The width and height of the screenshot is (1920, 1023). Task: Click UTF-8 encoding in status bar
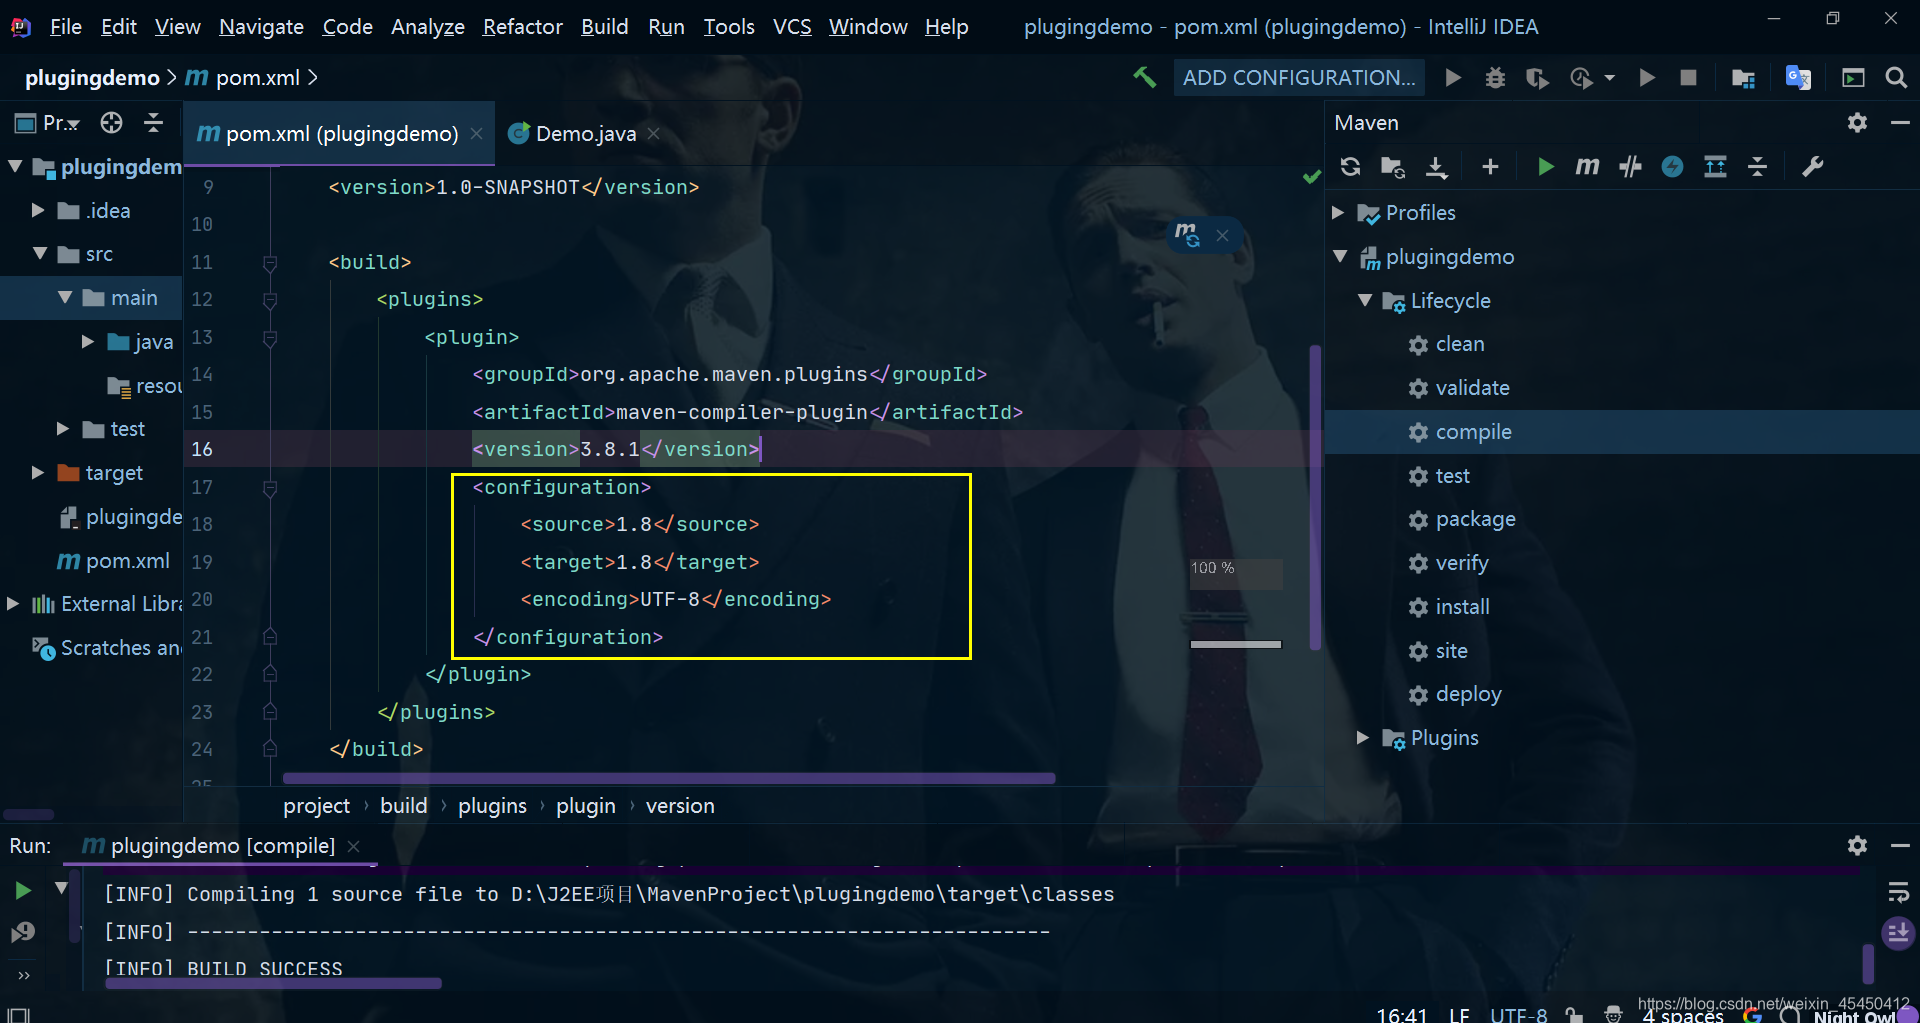1518,1014
